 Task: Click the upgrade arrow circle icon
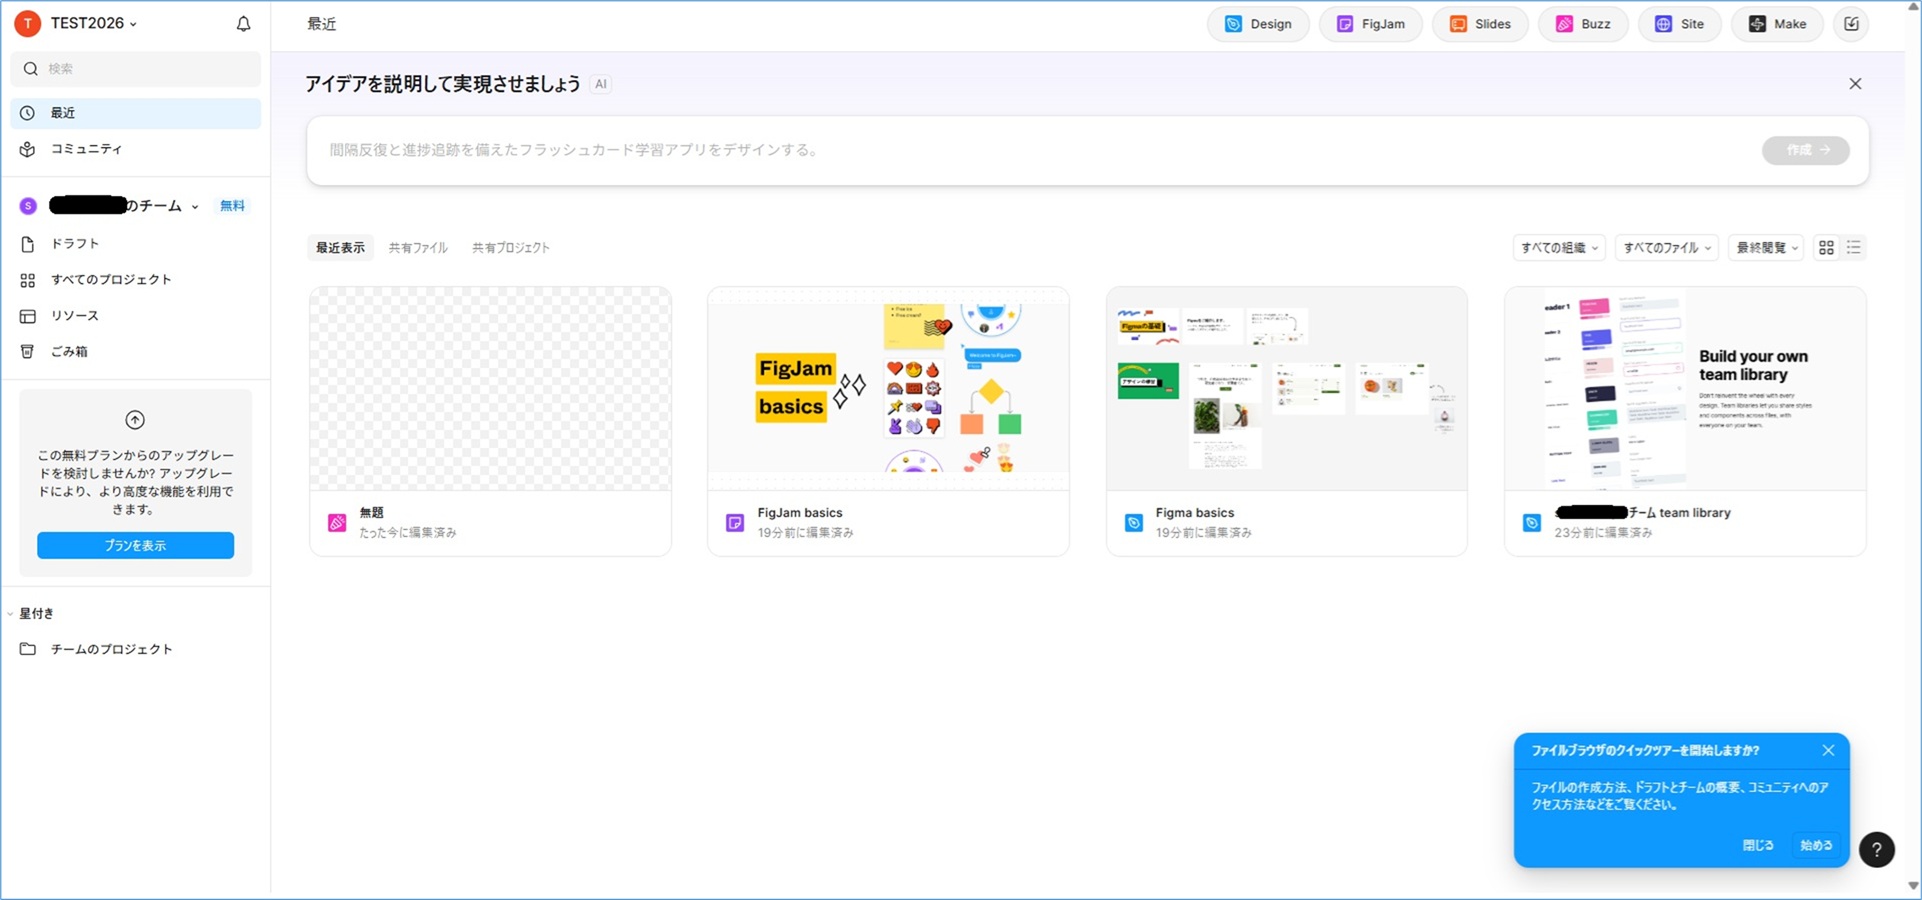click(135, 420)
